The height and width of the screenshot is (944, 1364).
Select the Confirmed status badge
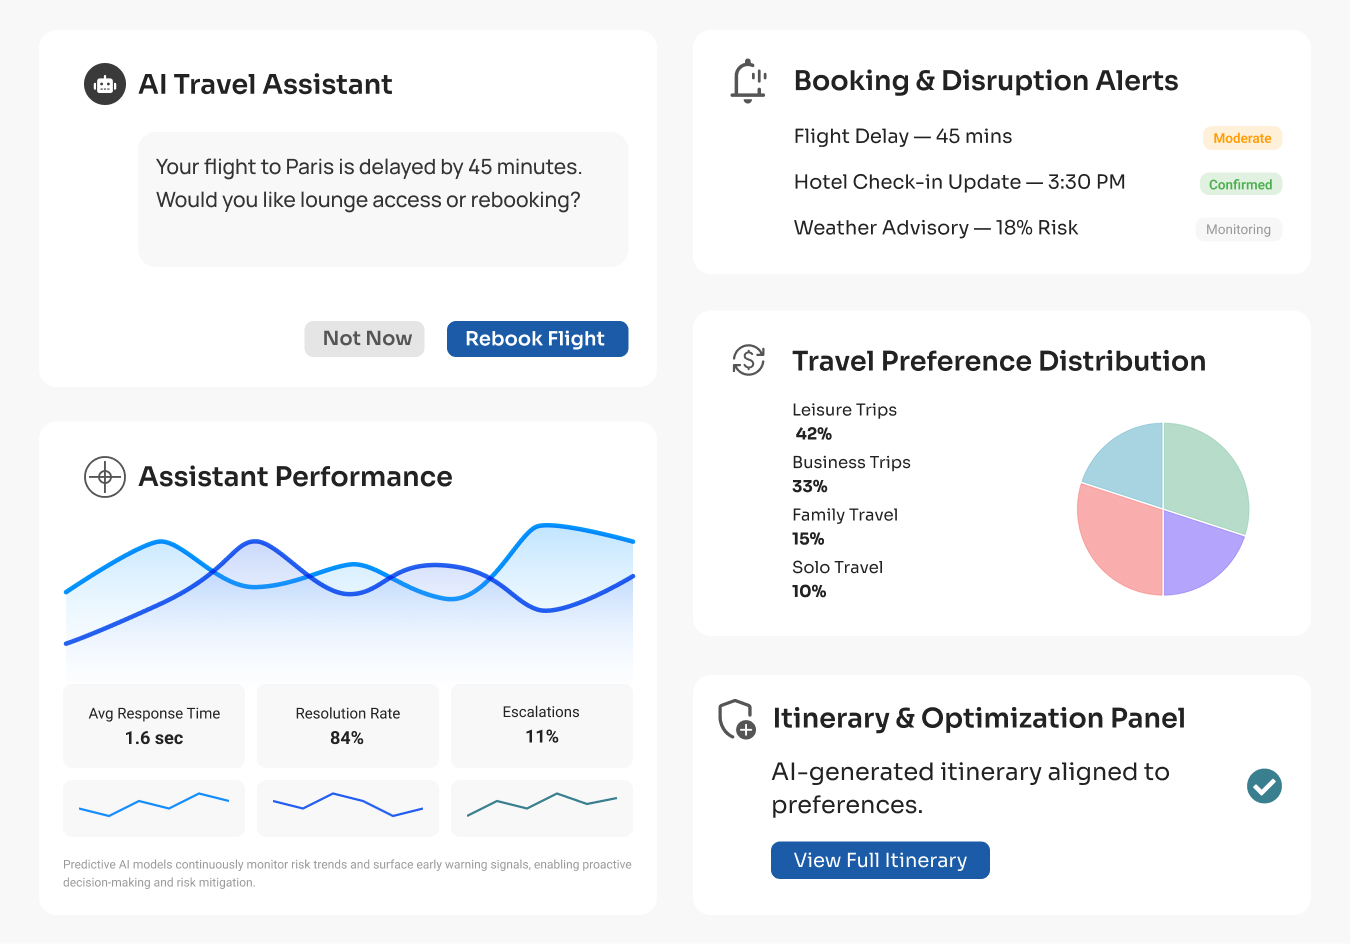tap(1240, 184)
